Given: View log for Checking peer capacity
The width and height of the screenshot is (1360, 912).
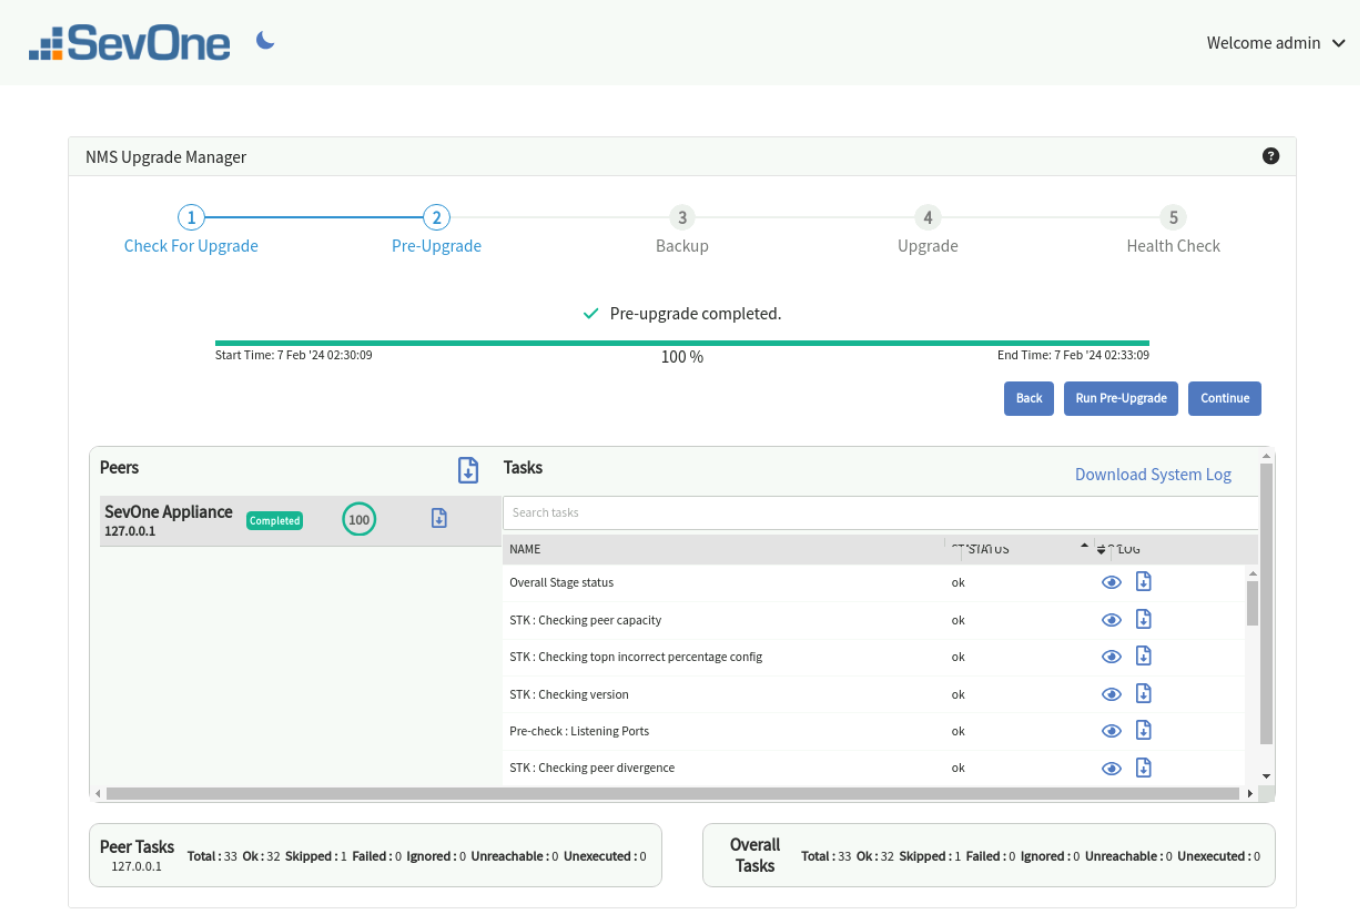Looking at the screenshot, I should click(x=1111, y=620).
